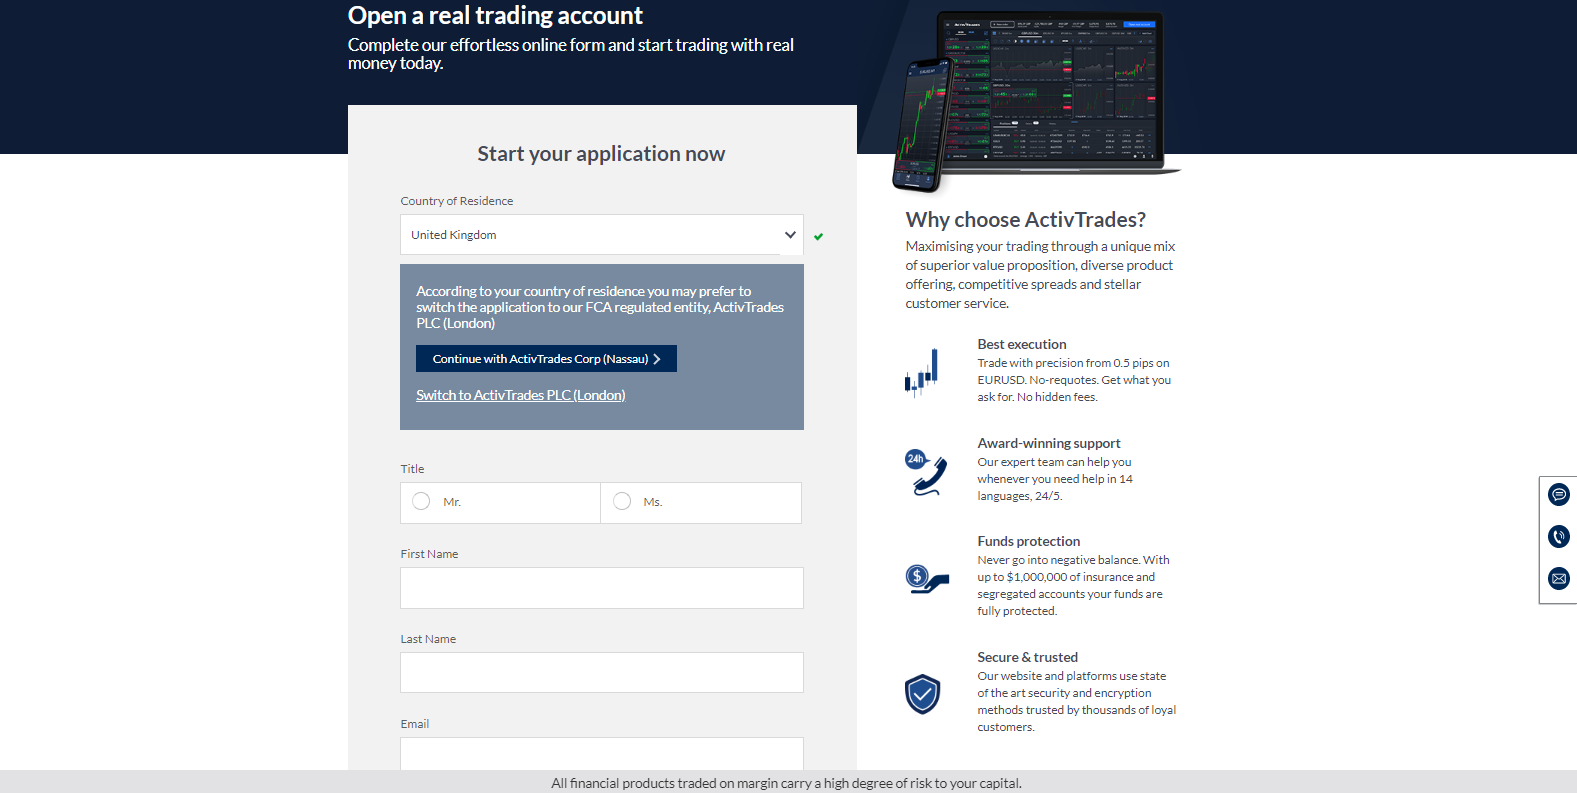This screenshot has width=1577, height=793.
Task: Click the Funds protection hand-and-dollar icon
Action: pyautogui.click(x=926, y=579)
